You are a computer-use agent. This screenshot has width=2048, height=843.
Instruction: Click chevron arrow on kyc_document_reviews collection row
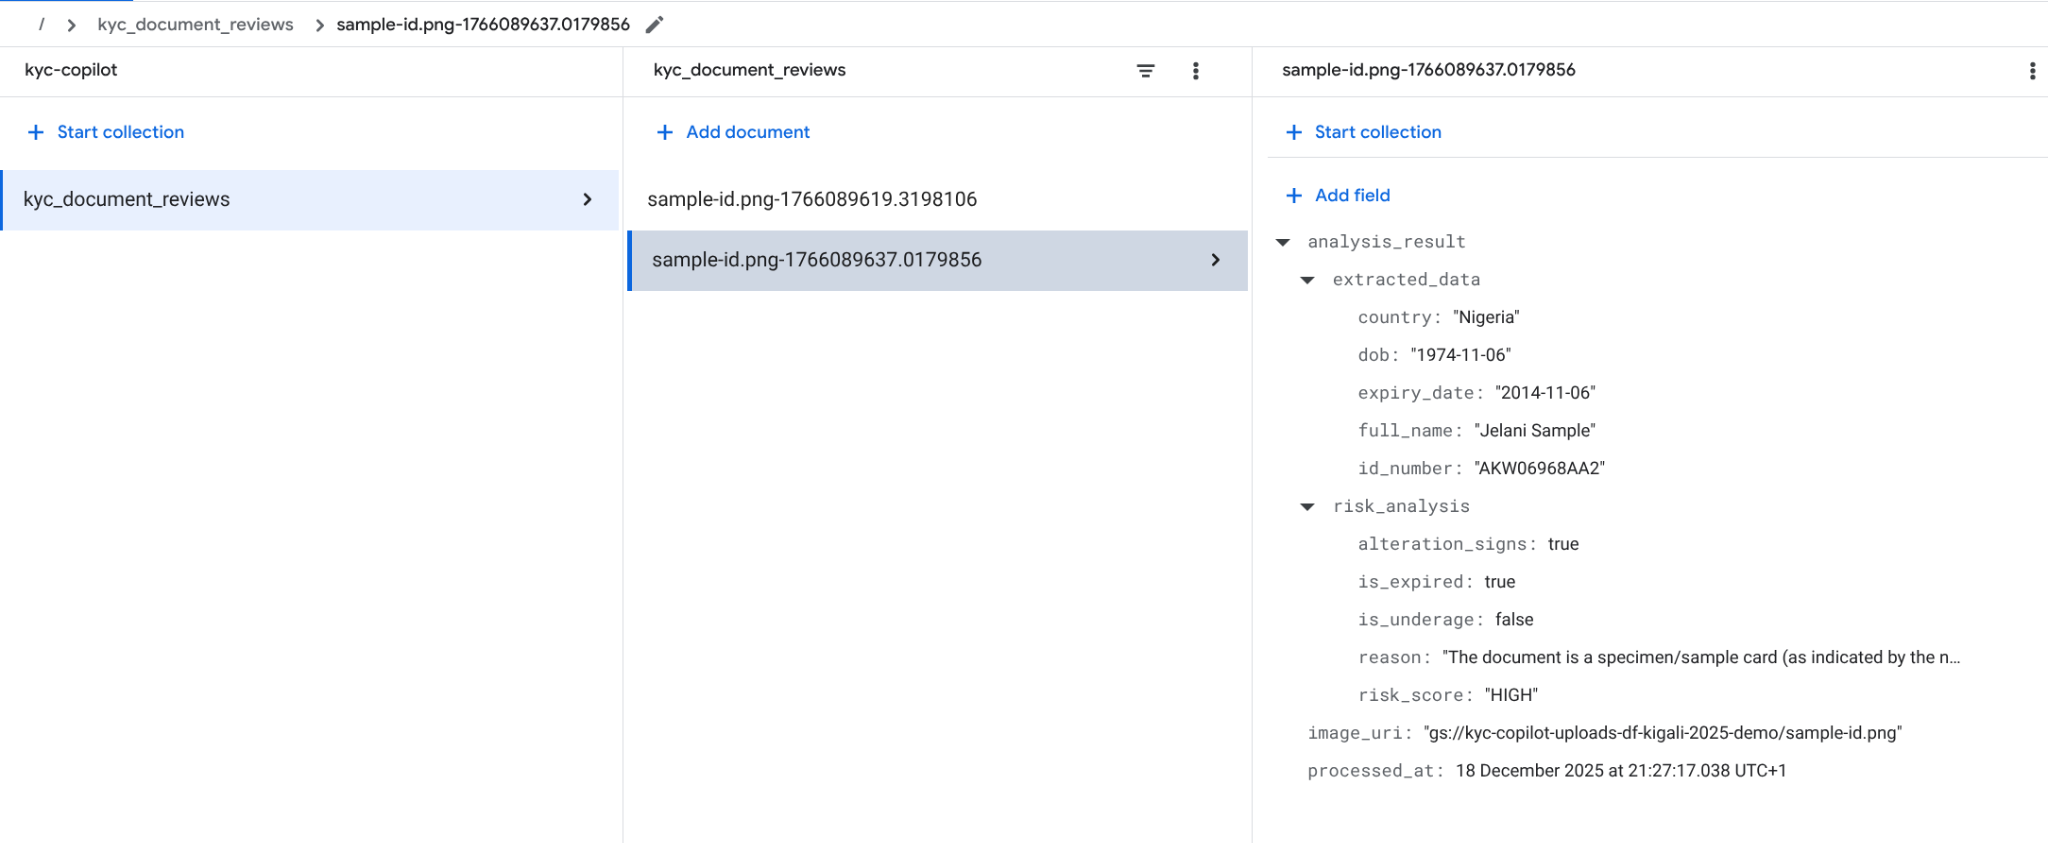click(x=587, y=200)
